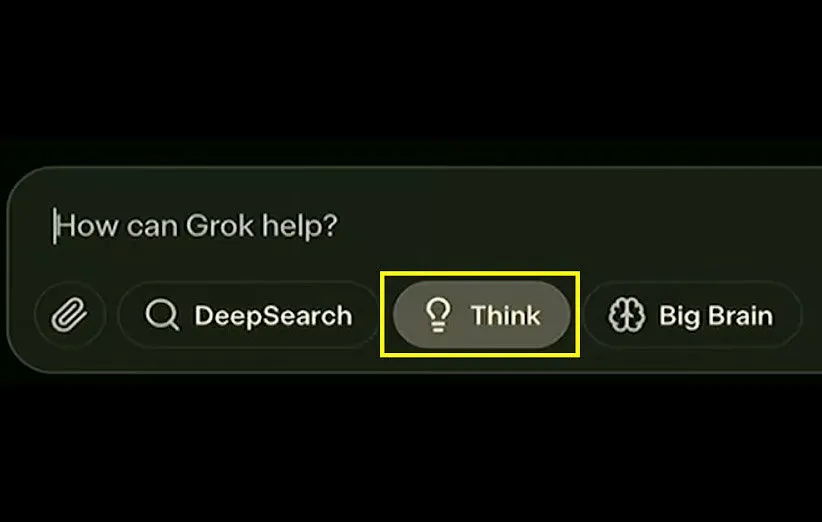Image resolution: width=822 pixels, height=522 pixels.
Task: Click the magnifying glass icon in DeepSearch
Action: 162,315
